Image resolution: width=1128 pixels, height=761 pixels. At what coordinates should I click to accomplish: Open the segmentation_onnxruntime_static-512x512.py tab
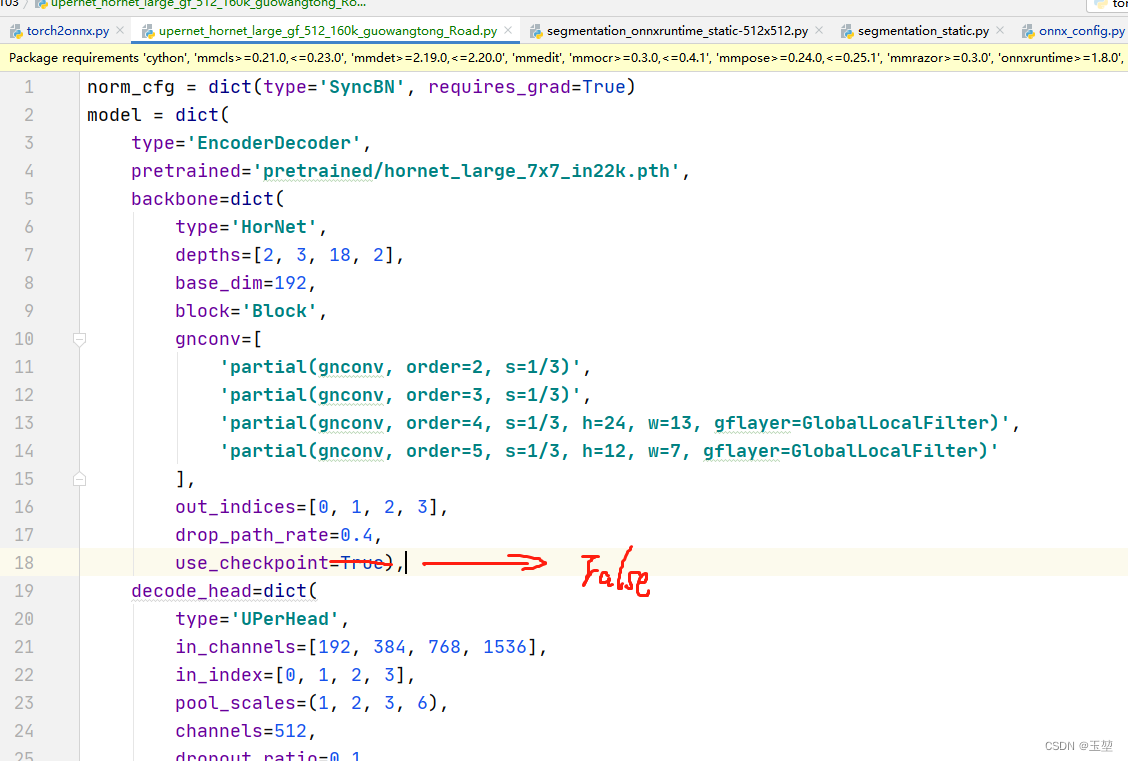(x=677, y=31)
